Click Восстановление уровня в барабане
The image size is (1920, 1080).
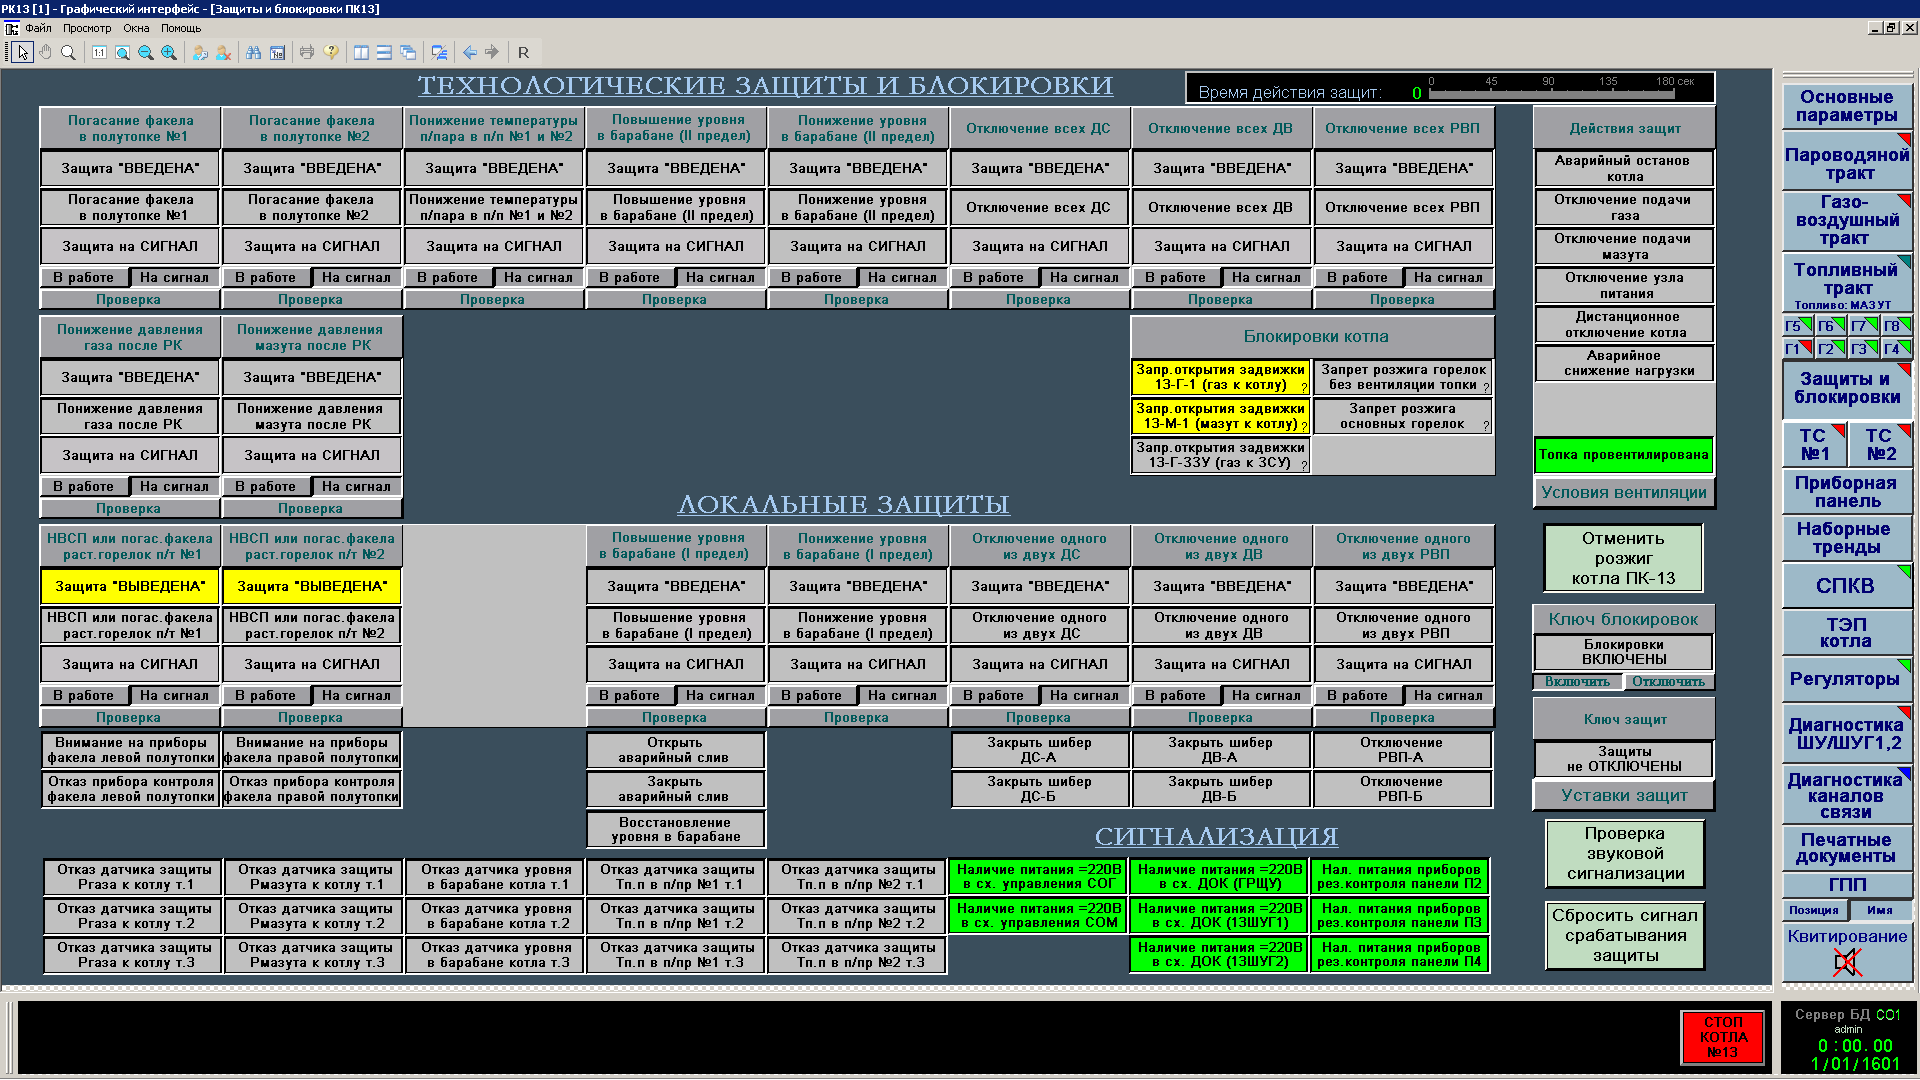pyautogui.click(x=675, y=830)
